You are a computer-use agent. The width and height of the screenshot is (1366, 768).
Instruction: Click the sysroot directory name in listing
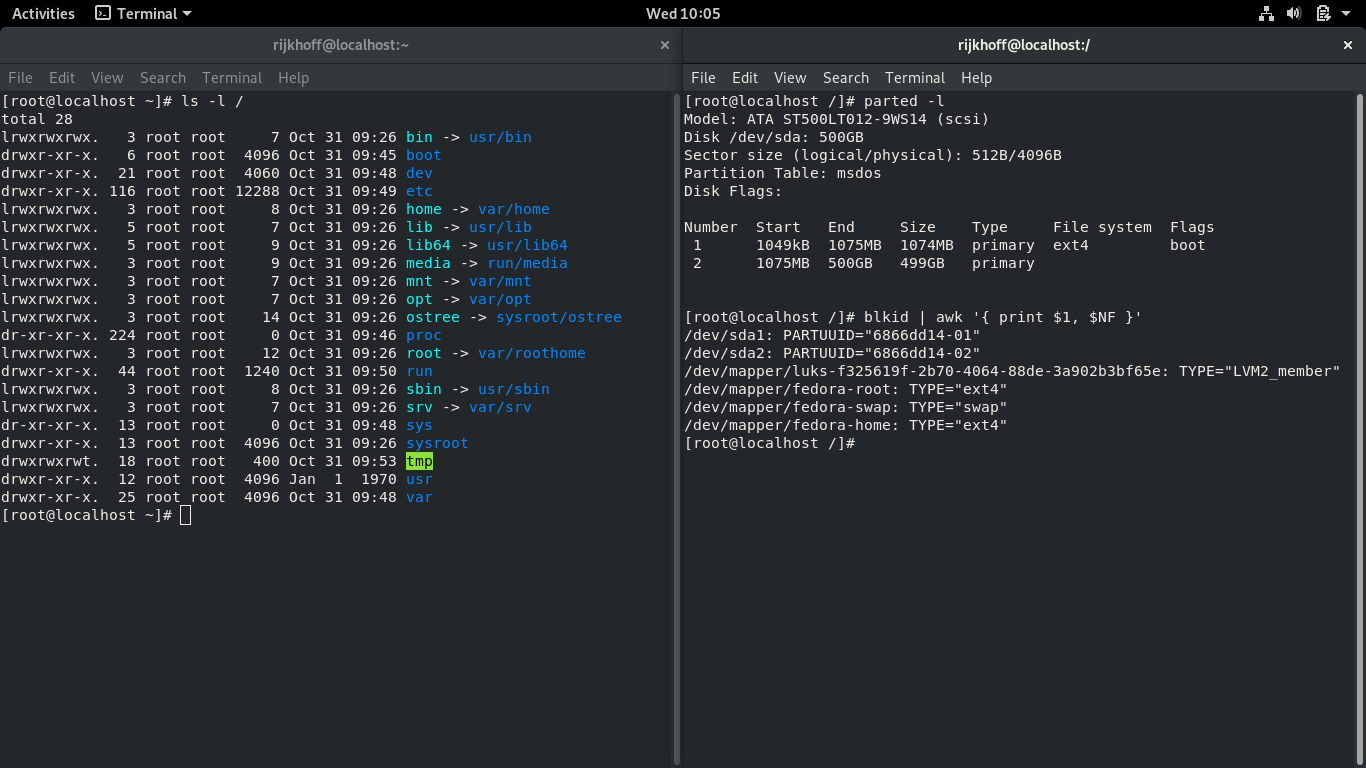coord(437,443)
